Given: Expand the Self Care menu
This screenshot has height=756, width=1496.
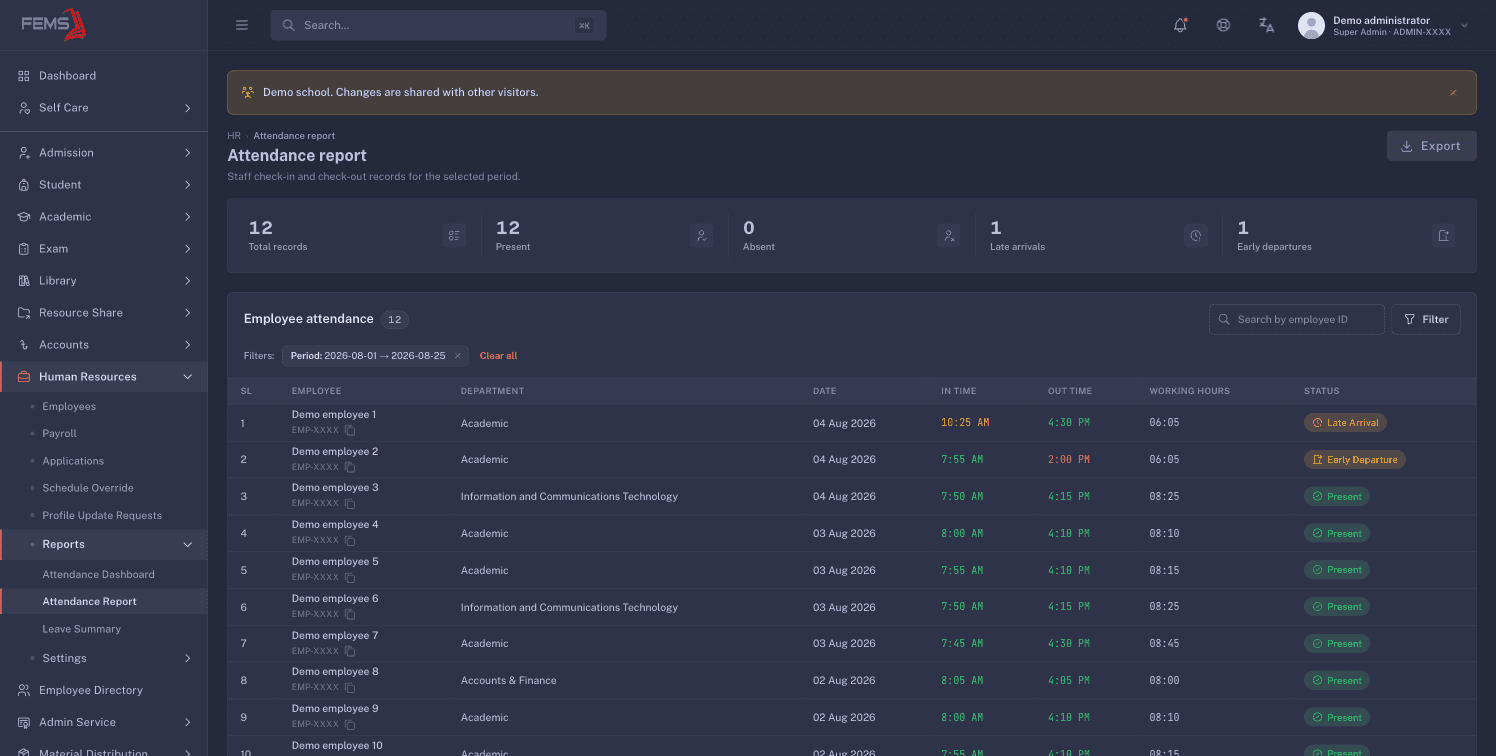Looking at the screenshot, I should (x=104, y=108).
